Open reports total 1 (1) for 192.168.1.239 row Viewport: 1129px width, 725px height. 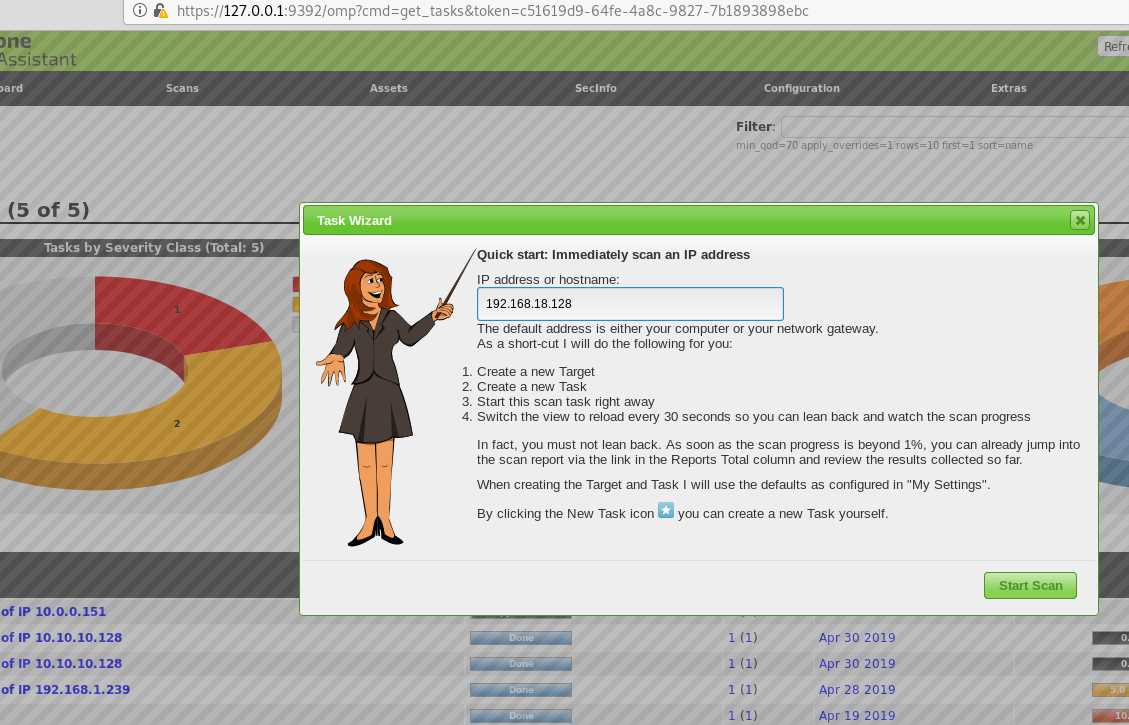[x=742, y=689]
